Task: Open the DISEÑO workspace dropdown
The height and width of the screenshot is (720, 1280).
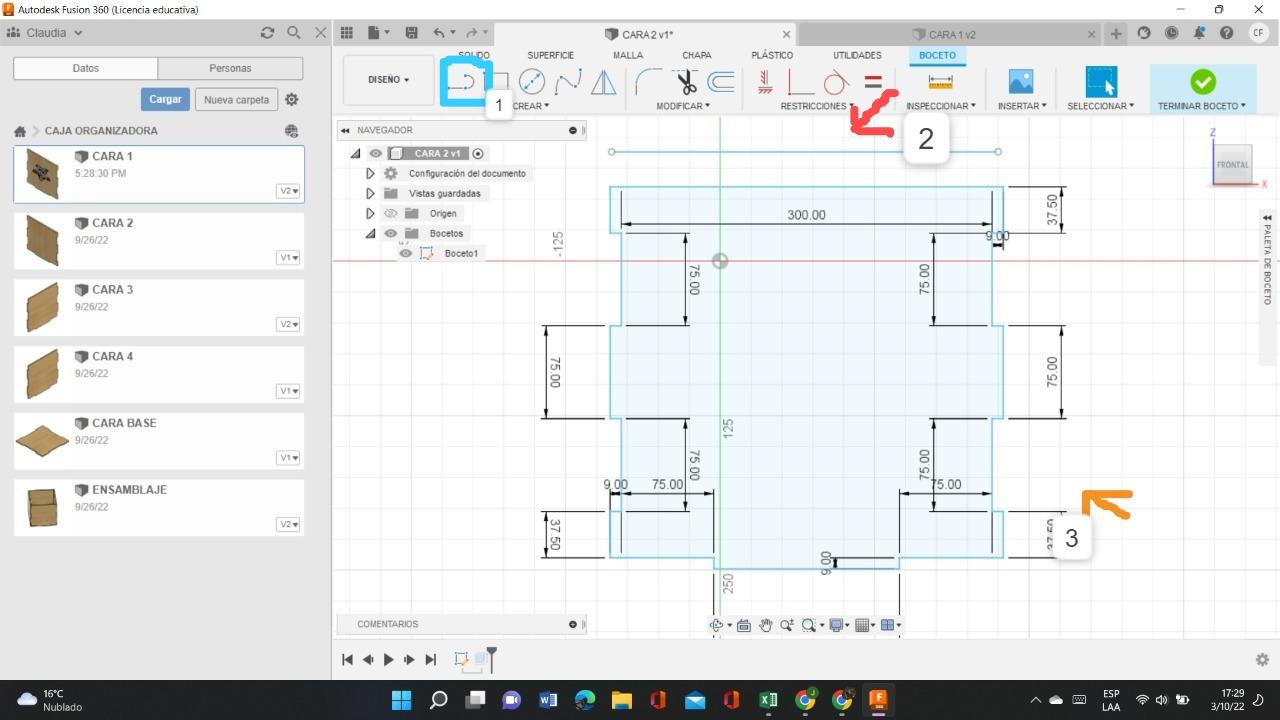Action: [389, 80]
